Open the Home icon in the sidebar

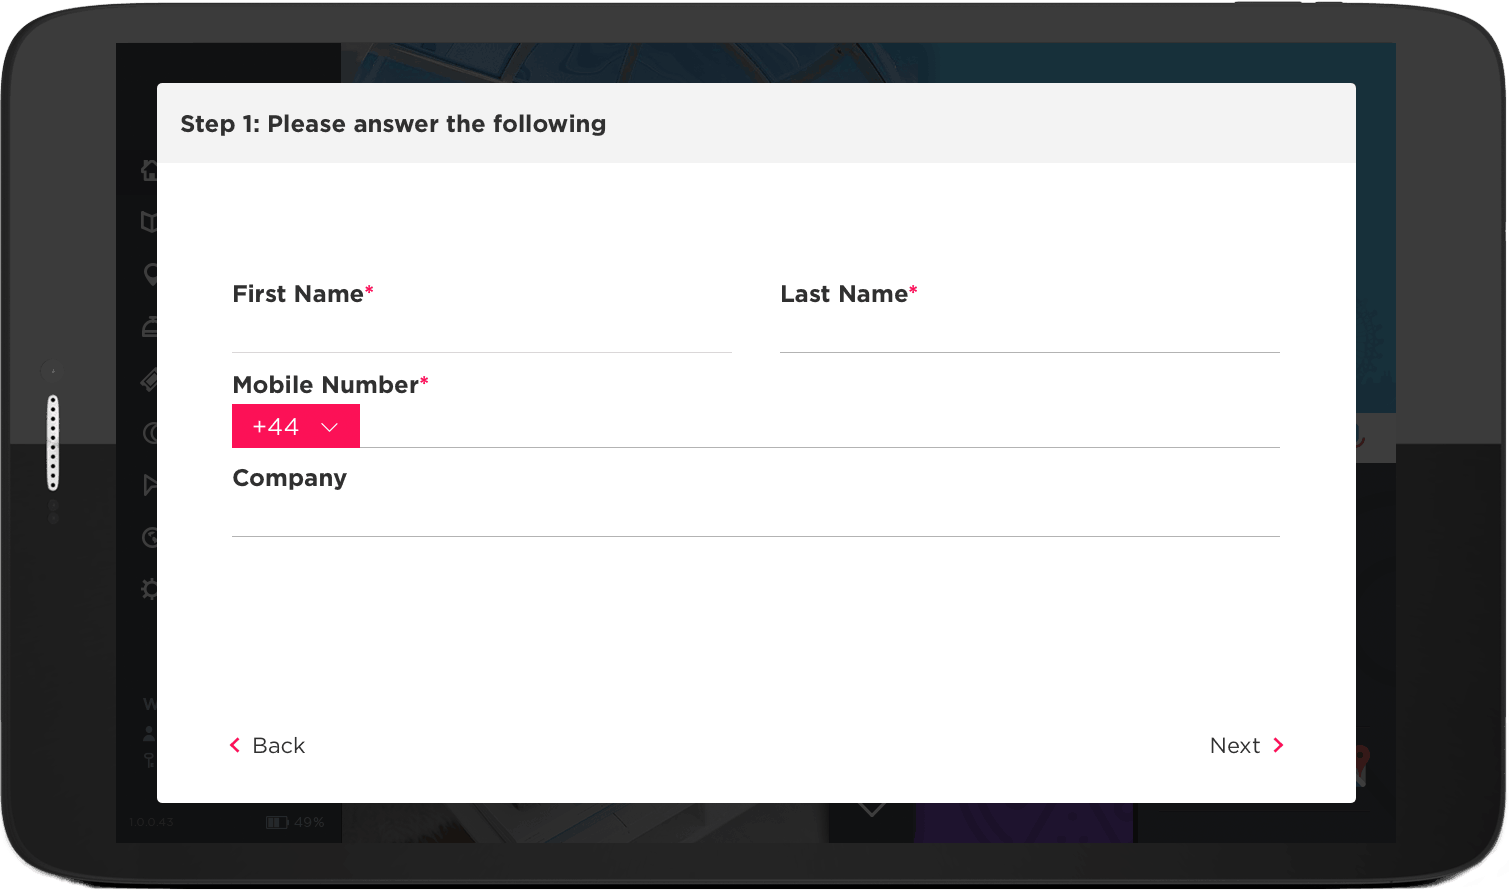click(x=149, y=170)
